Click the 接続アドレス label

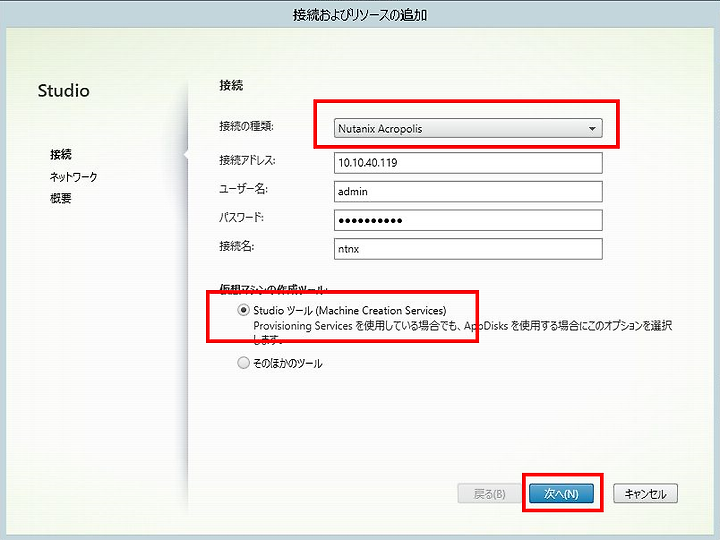[x=247, y=160]
